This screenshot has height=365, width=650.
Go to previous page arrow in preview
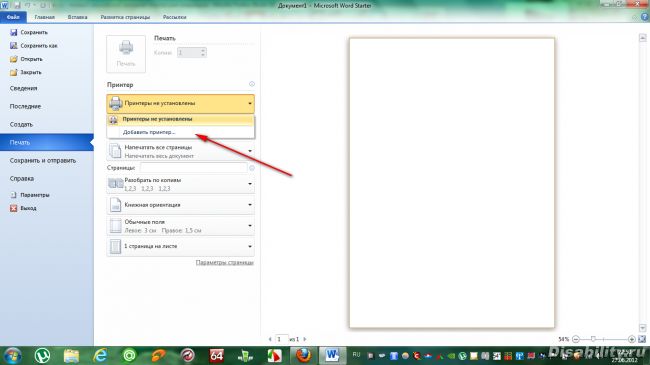pos(270,339)
